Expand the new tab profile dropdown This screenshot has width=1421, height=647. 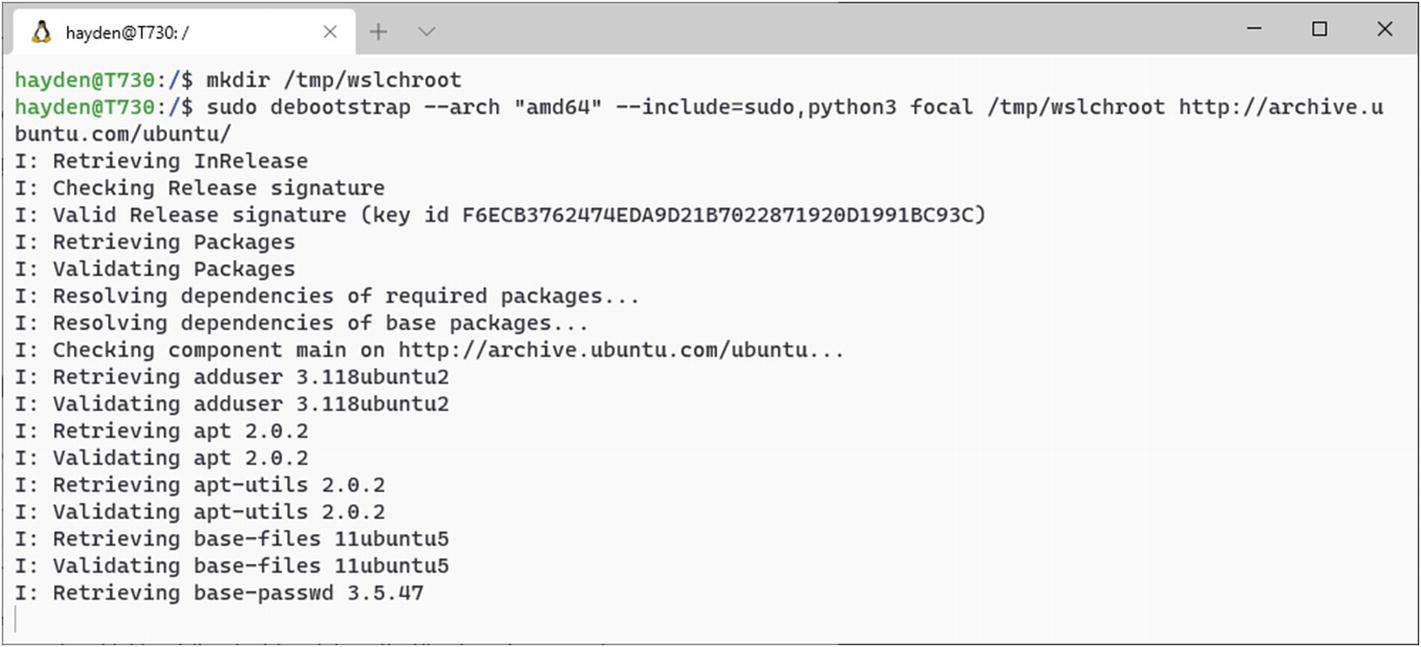pyautogui.click(x=426, y=32)
